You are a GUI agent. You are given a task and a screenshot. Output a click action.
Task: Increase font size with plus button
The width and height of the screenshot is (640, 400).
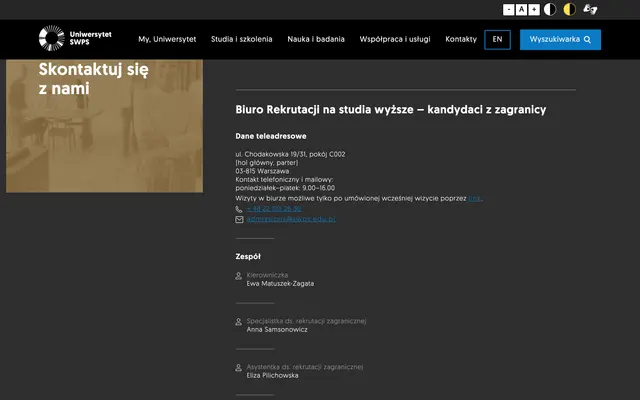534,9
